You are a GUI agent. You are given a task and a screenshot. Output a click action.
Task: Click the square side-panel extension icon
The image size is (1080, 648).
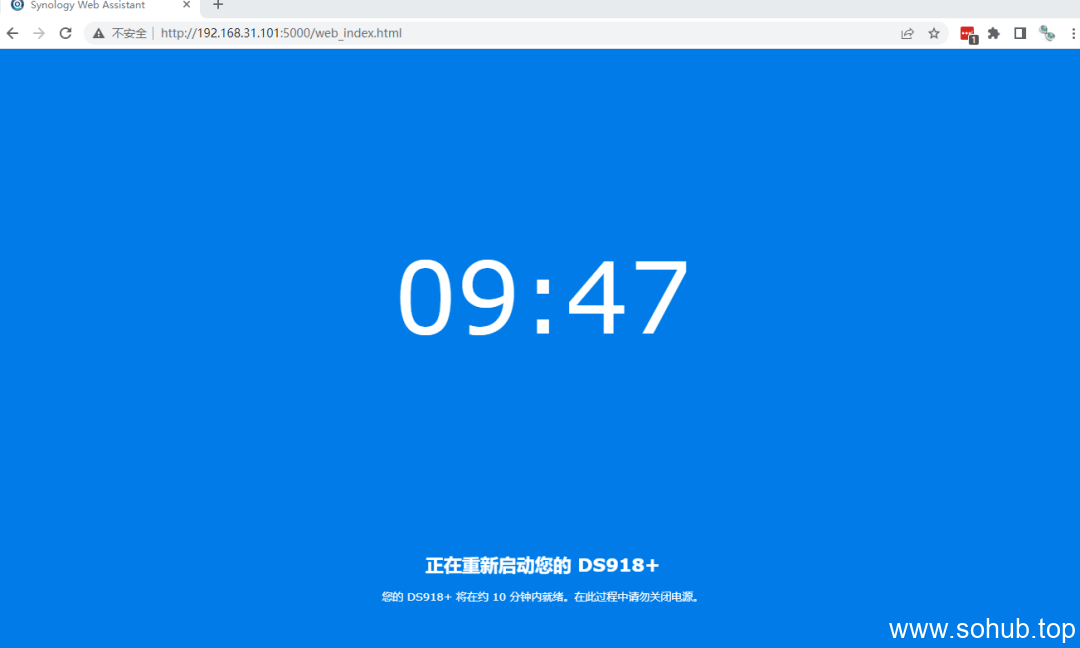pos(1020,32)
